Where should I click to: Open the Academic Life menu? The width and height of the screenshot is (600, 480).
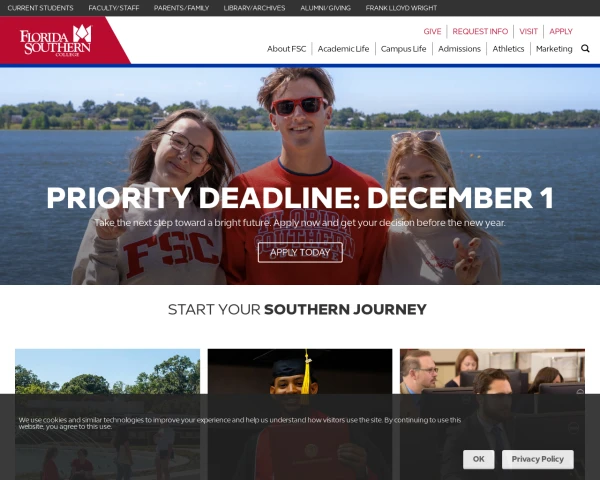[x=343, y=49]
